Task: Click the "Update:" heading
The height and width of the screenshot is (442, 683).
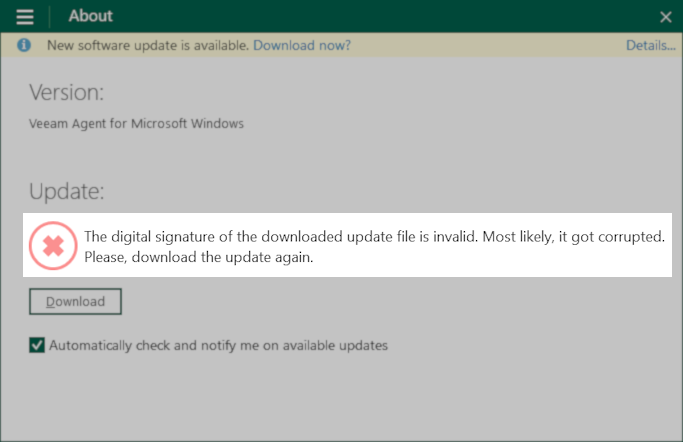Action: [67, 191]
